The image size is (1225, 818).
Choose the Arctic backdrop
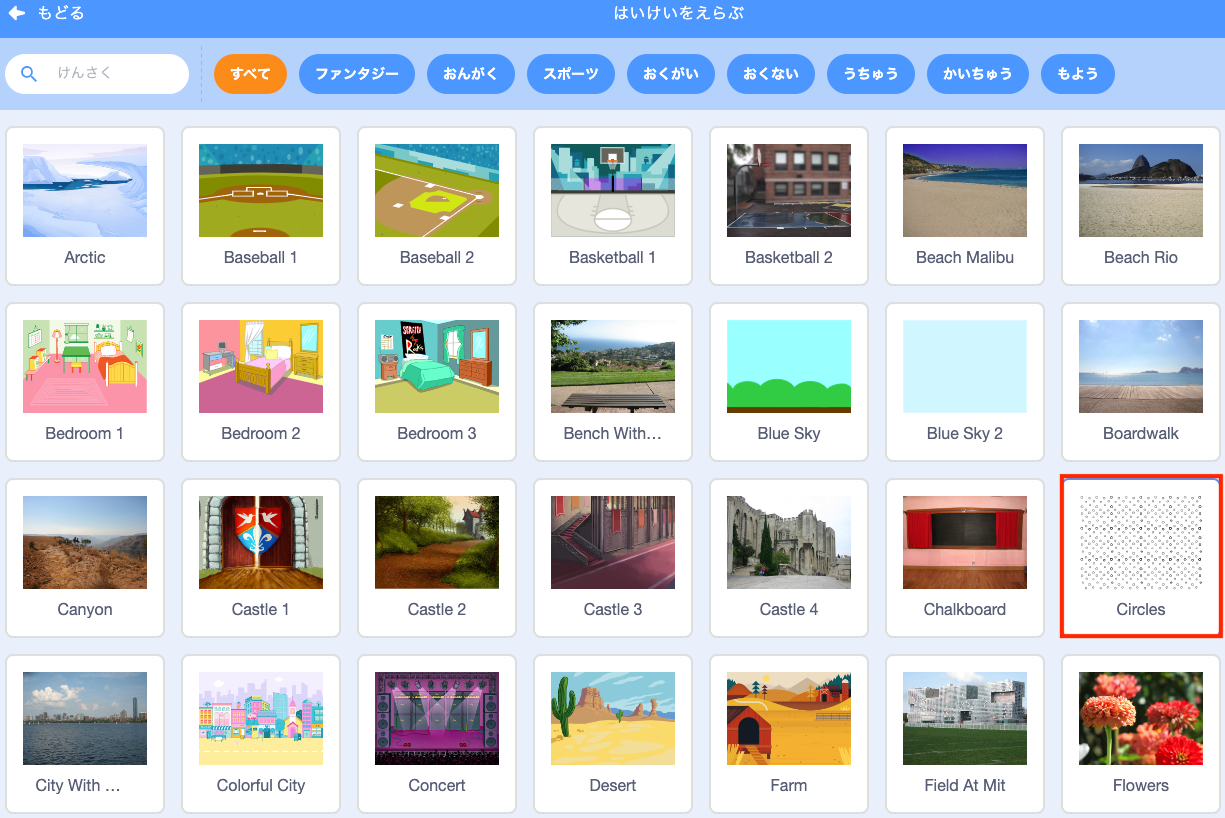[85, 206]
